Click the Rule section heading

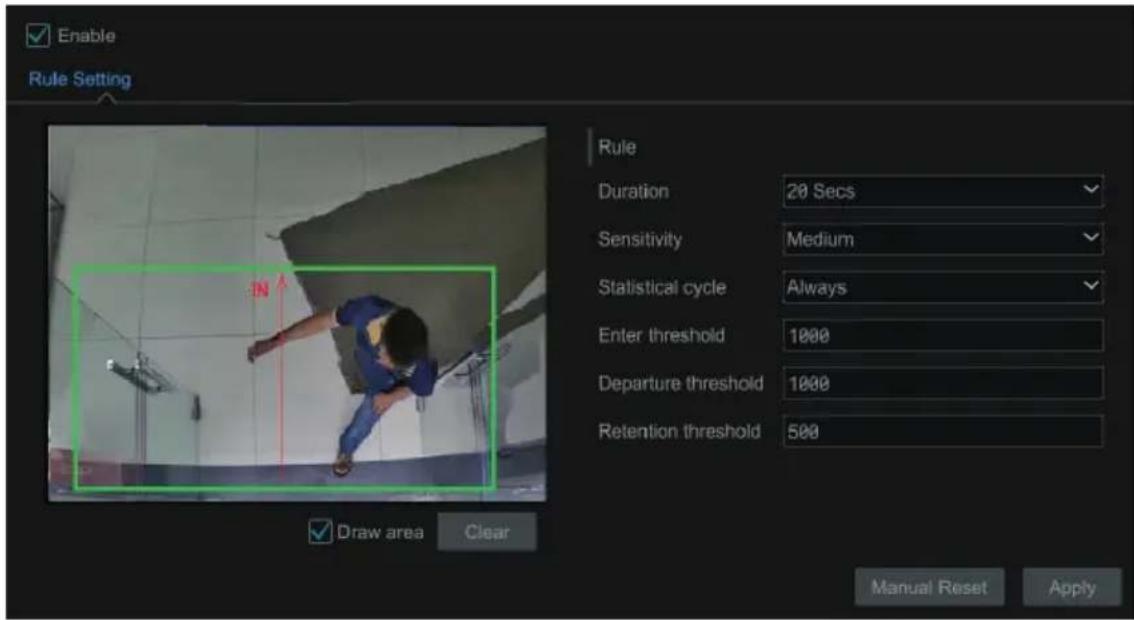pos(617,148)
